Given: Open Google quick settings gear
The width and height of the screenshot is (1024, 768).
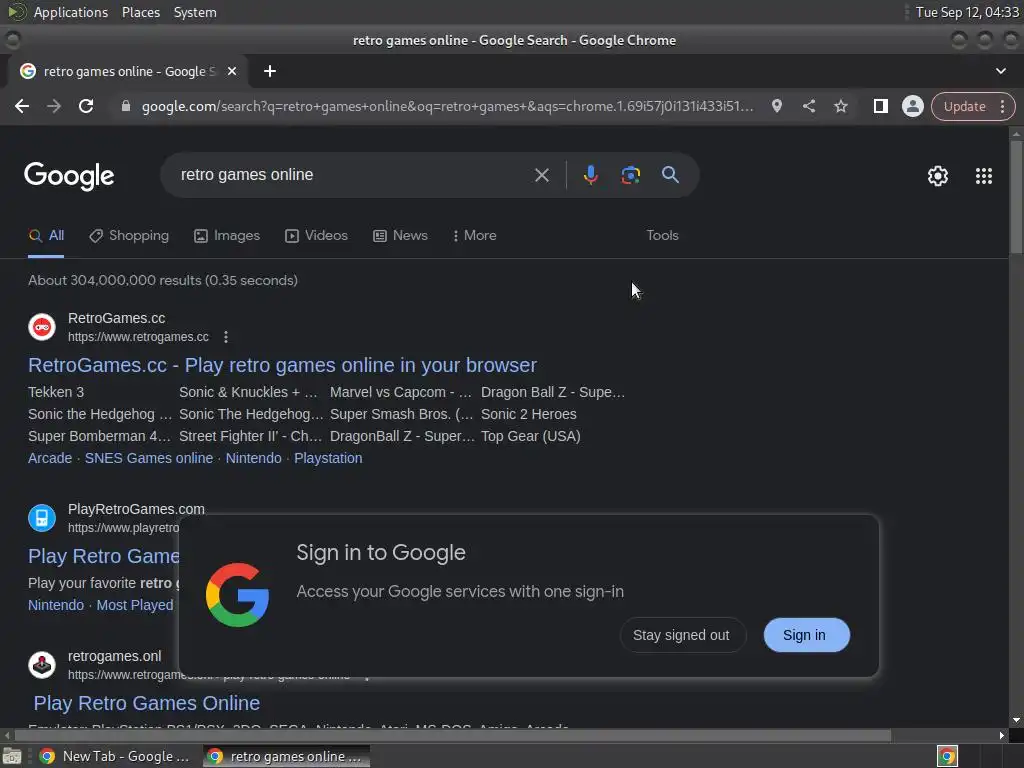Looking at the screenshot, I should coord(938,176).
